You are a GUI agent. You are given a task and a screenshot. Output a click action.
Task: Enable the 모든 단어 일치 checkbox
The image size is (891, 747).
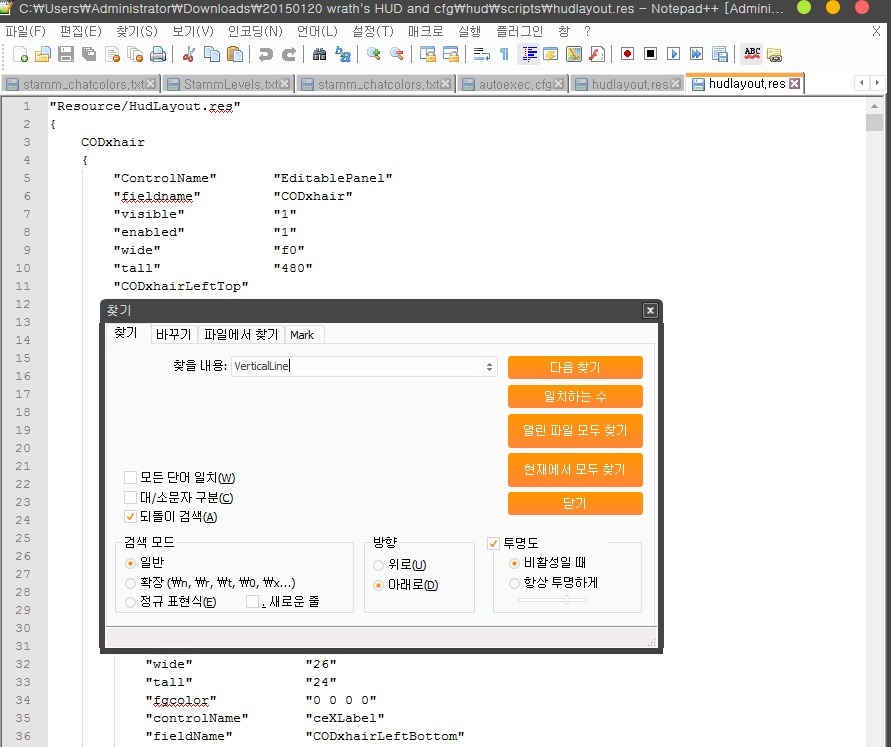(130, 478)
